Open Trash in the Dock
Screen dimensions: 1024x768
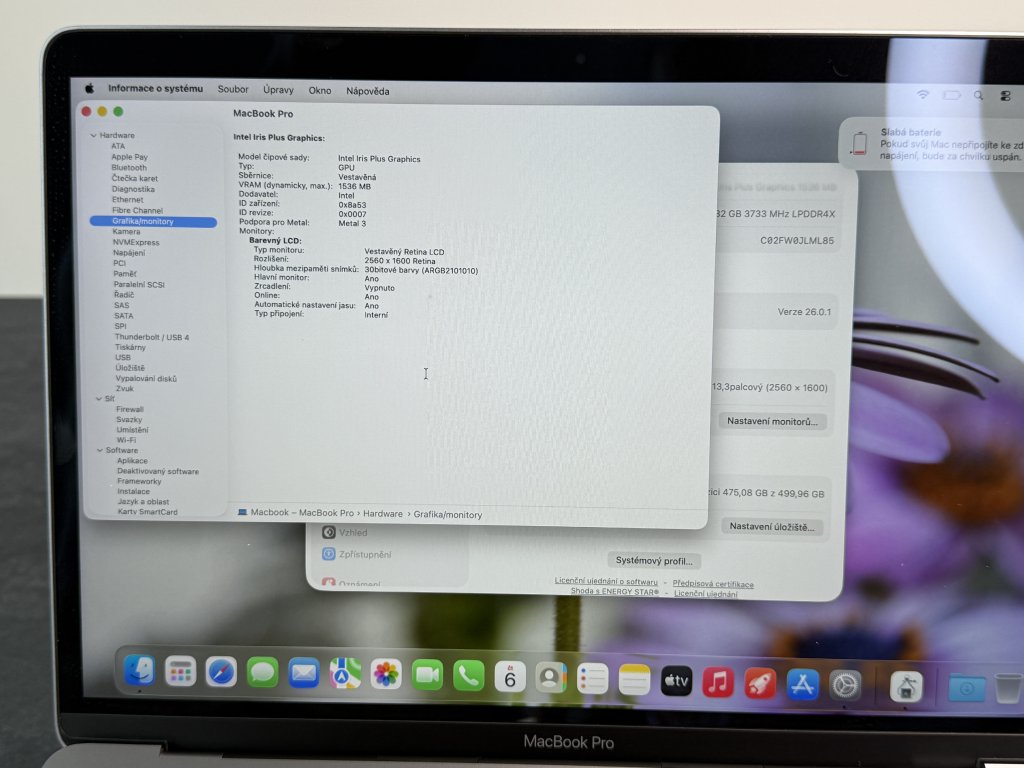(x=1008, y=688)
